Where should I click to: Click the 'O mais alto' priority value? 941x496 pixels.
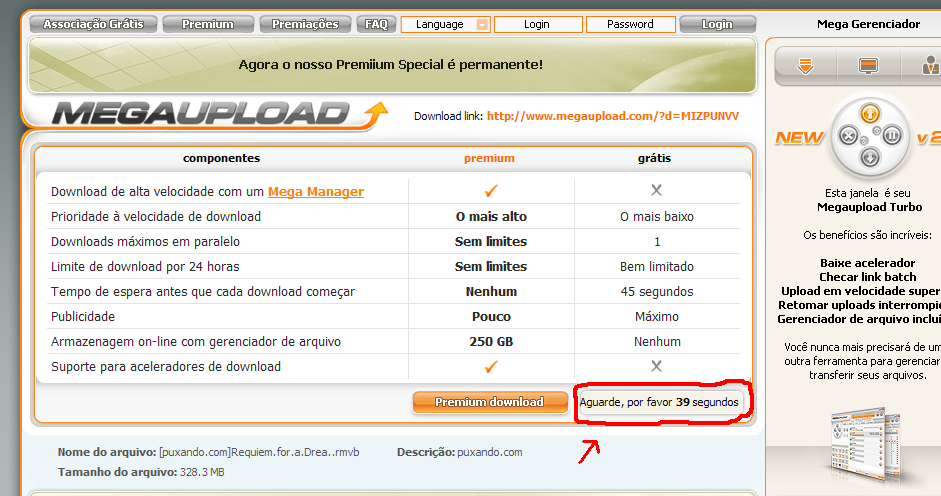(x=491, y=217)
